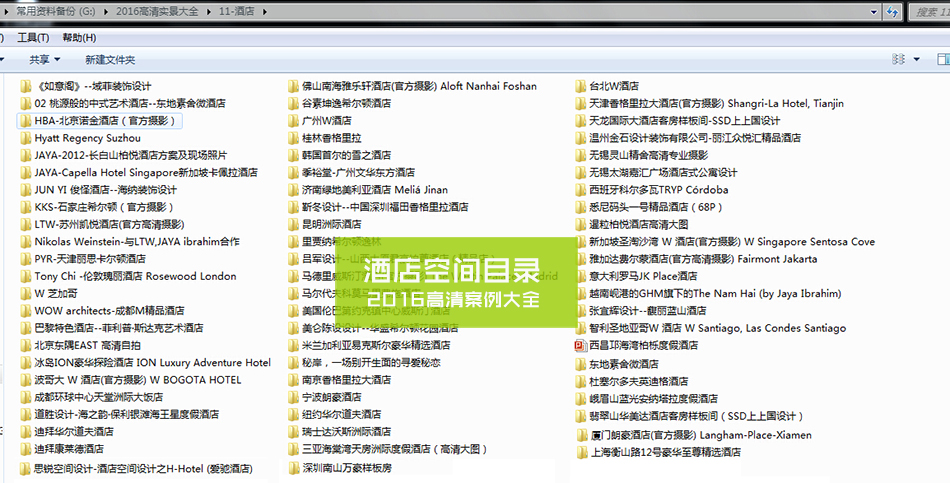Expand the arrow before 常用资料备份 breadcrumb
This screenshot has height=483, width=950.
coord(7,12)
